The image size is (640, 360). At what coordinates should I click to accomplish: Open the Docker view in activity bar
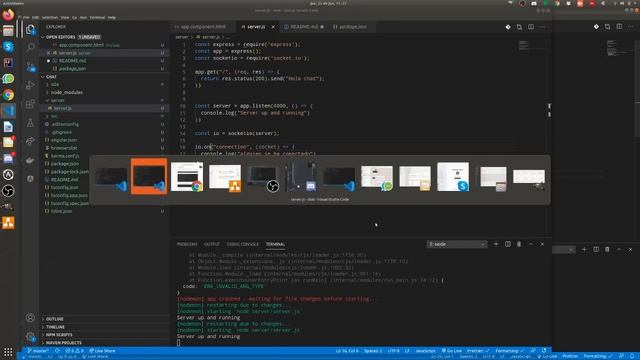(x=31, y=160)
